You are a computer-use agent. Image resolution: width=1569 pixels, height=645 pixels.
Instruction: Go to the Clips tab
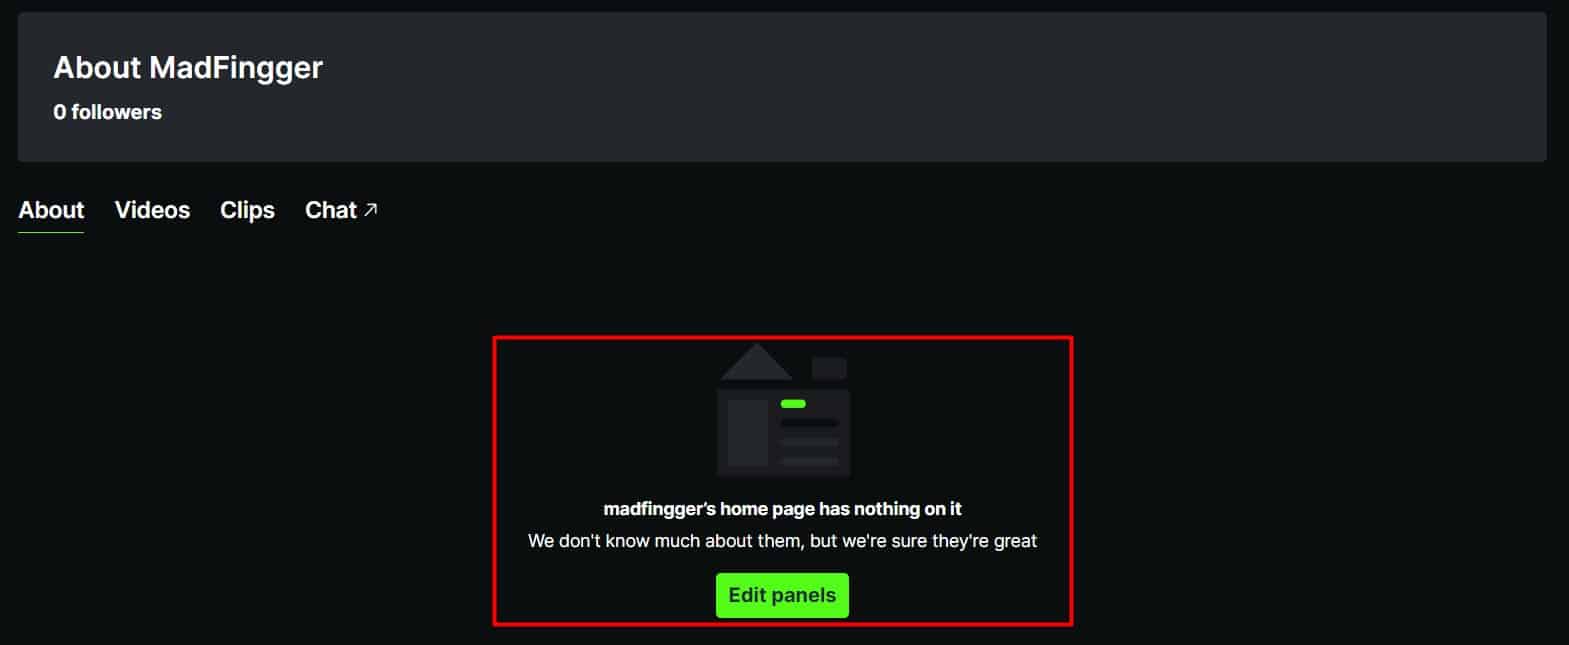tap(247, 210)
